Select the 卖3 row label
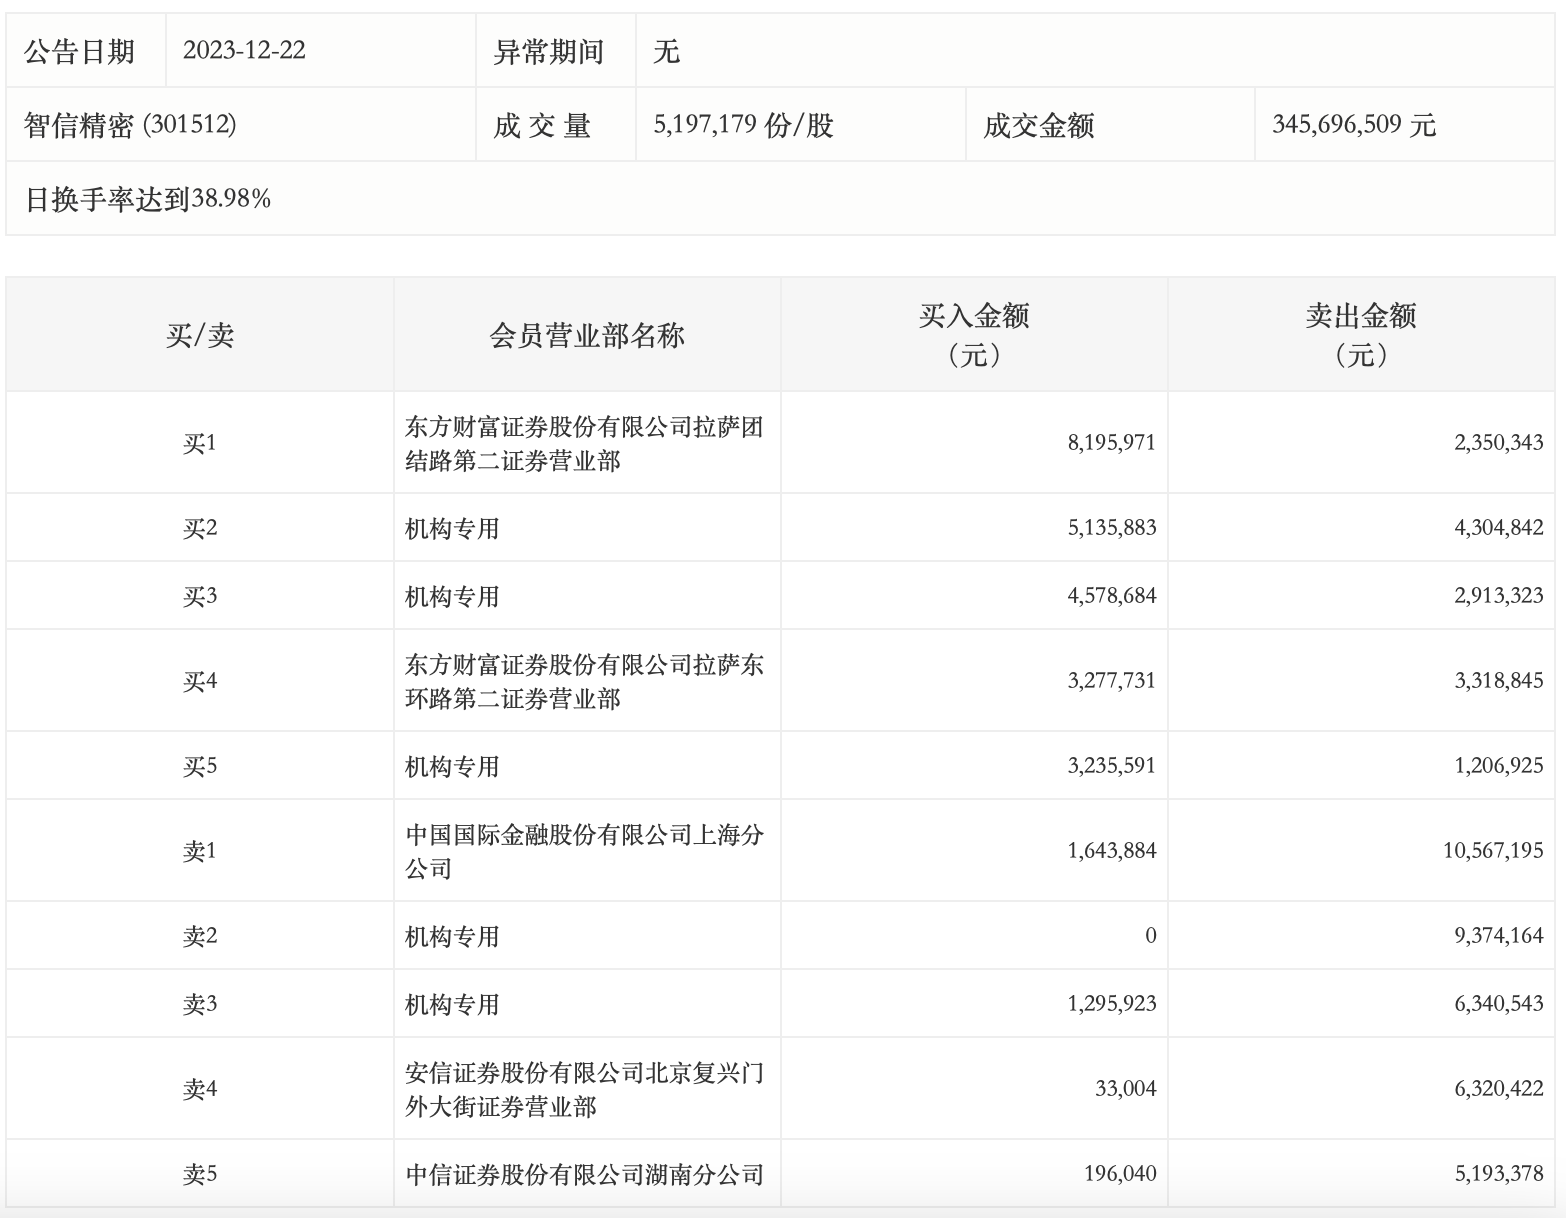This screenshot has width=1566, height=1218. pyautogui.click(x=200, y=1004)
